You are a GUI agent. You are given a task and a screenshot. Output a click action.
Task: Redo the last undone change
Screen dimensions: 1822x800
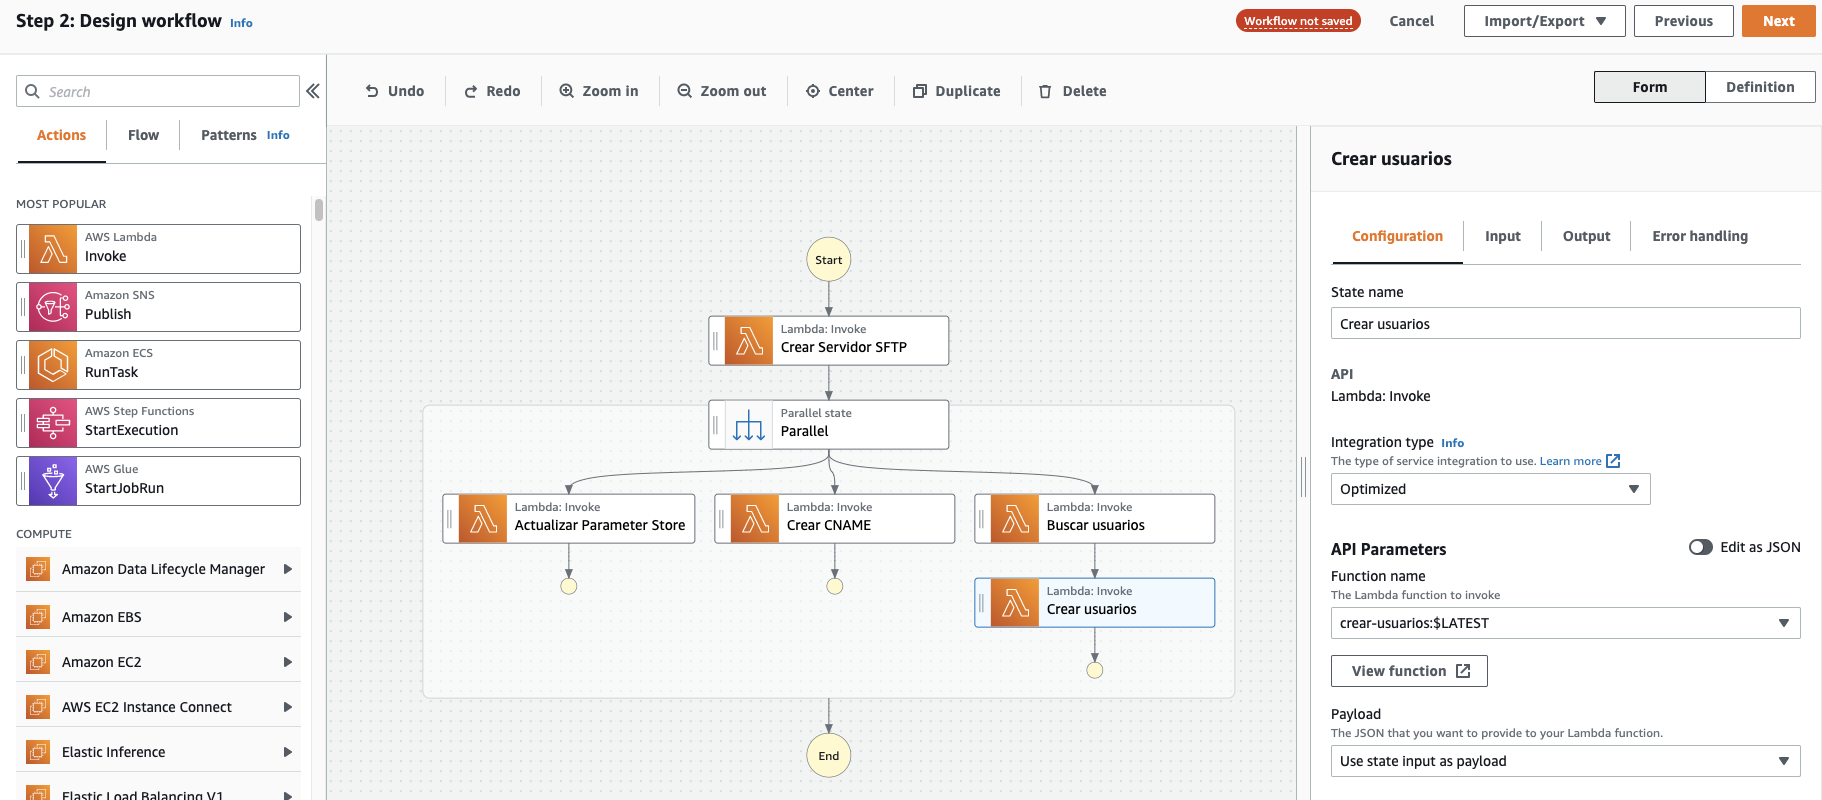(x=492, y=91)
